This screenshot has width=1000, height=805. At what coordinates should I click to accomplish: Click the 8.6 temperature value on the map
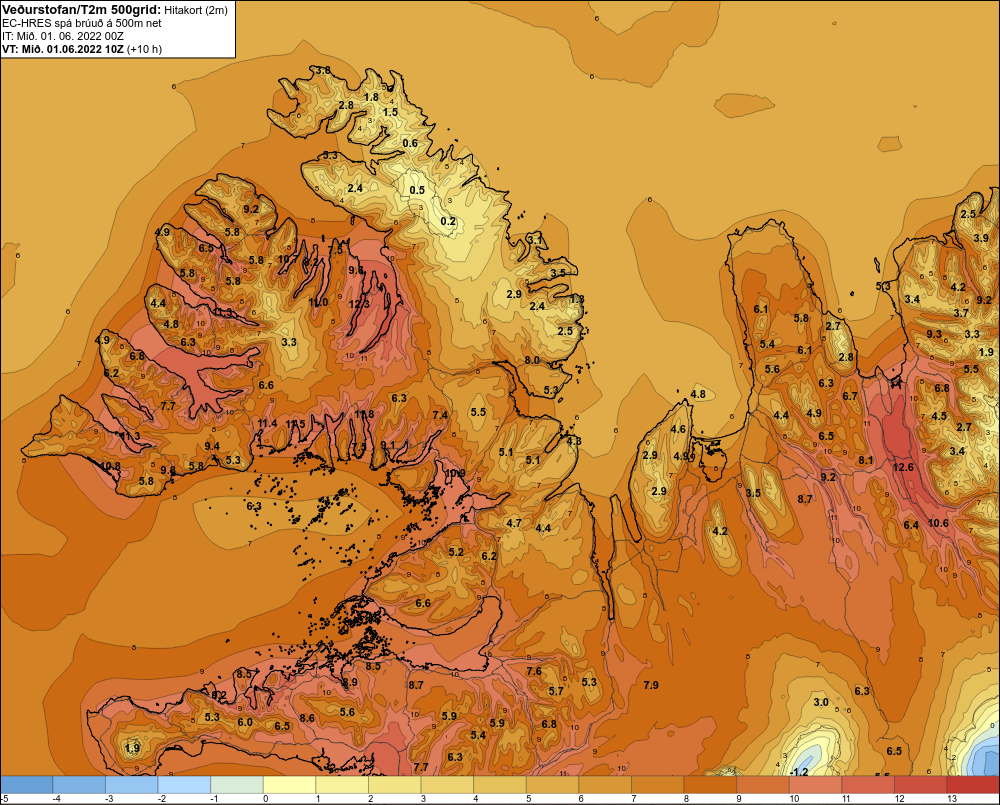pyautogui.click(x=307, y=718)
